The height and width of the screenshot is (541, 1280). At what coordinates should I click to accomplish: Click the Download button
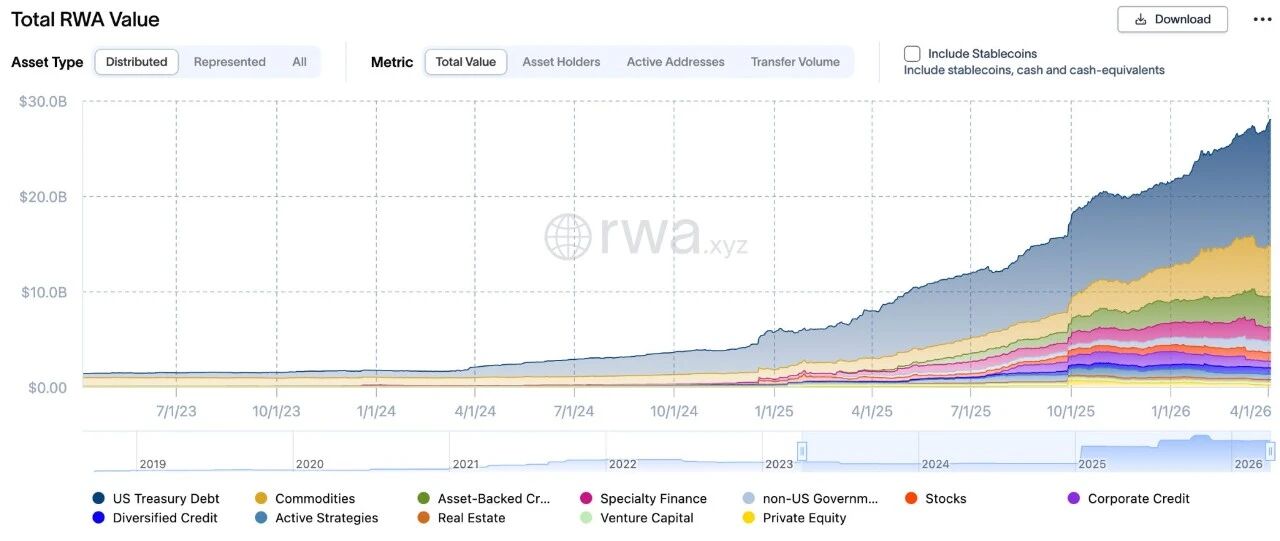(1172, 19)
